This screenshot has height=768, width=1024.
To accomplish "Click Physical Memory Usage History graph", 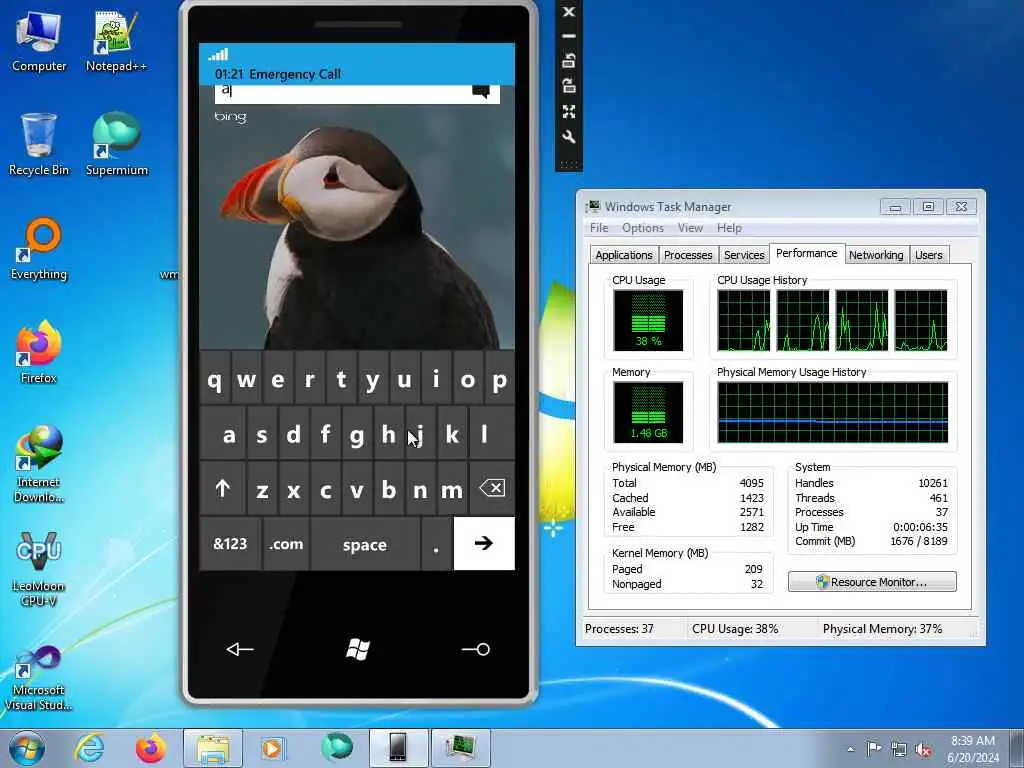I will (833, 413).
